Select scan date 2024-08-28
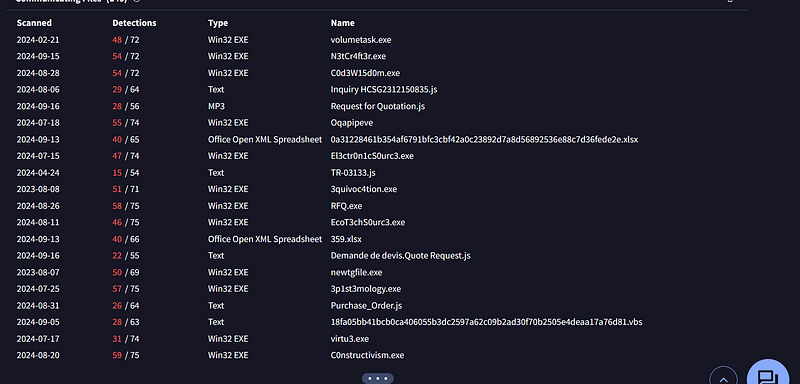The image size is (800, 384). click(x=38, y=73)
